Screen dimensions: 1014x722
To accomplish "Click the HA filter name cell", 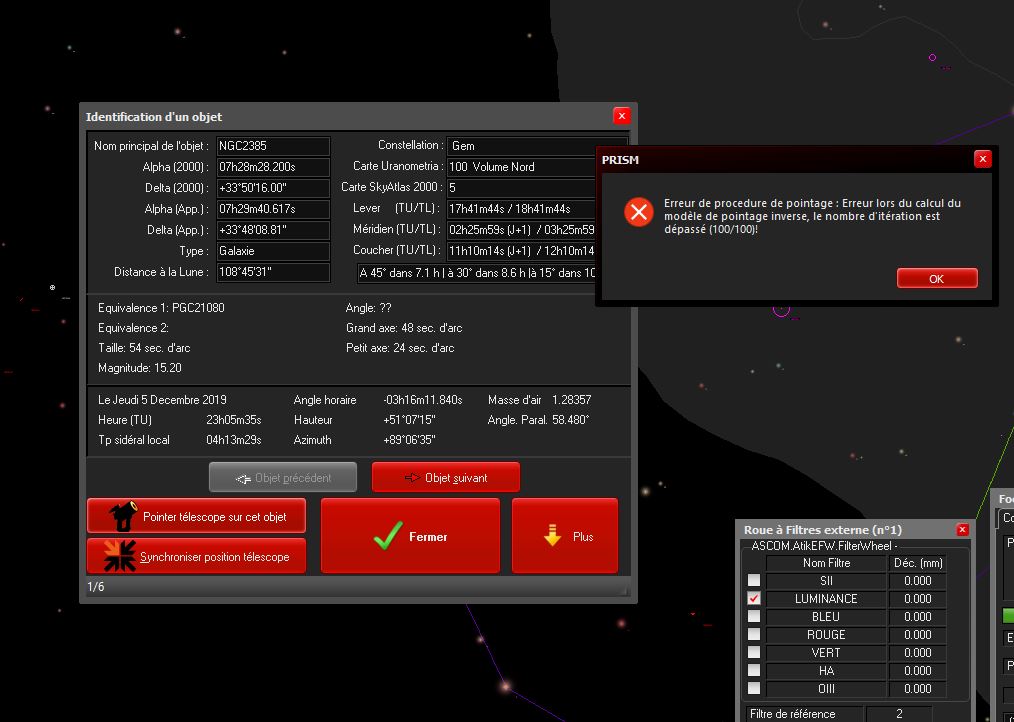I will pyautogui.click(x=826, y=671).
